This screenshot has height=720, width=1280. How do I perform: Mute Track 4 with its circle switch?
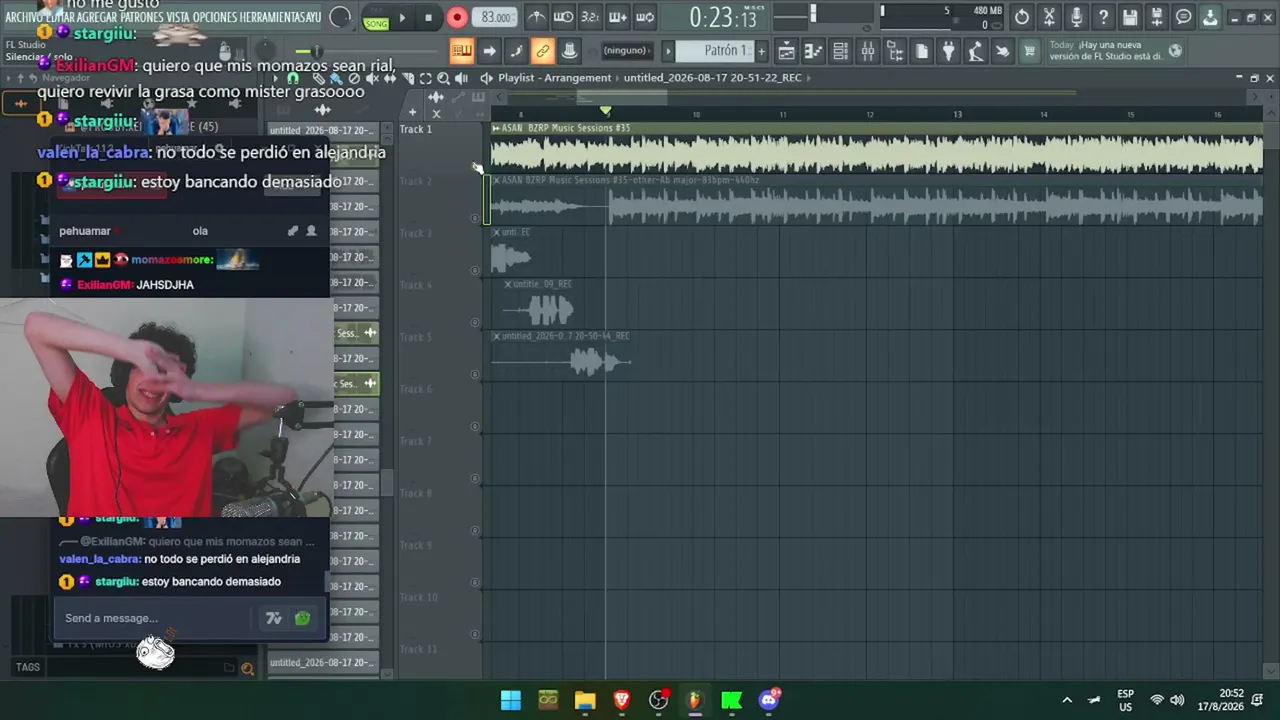475,322
